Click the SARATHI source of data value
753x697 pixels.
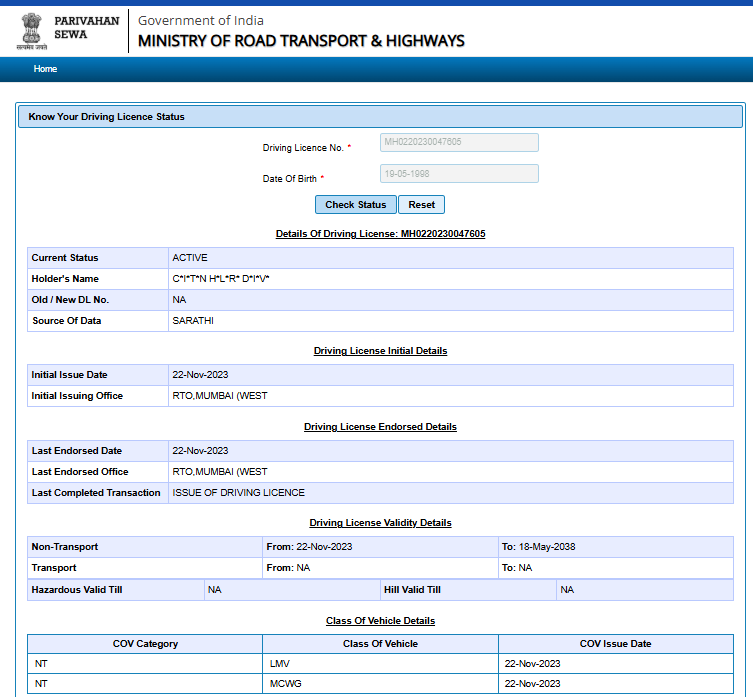[x=193, y=321]
